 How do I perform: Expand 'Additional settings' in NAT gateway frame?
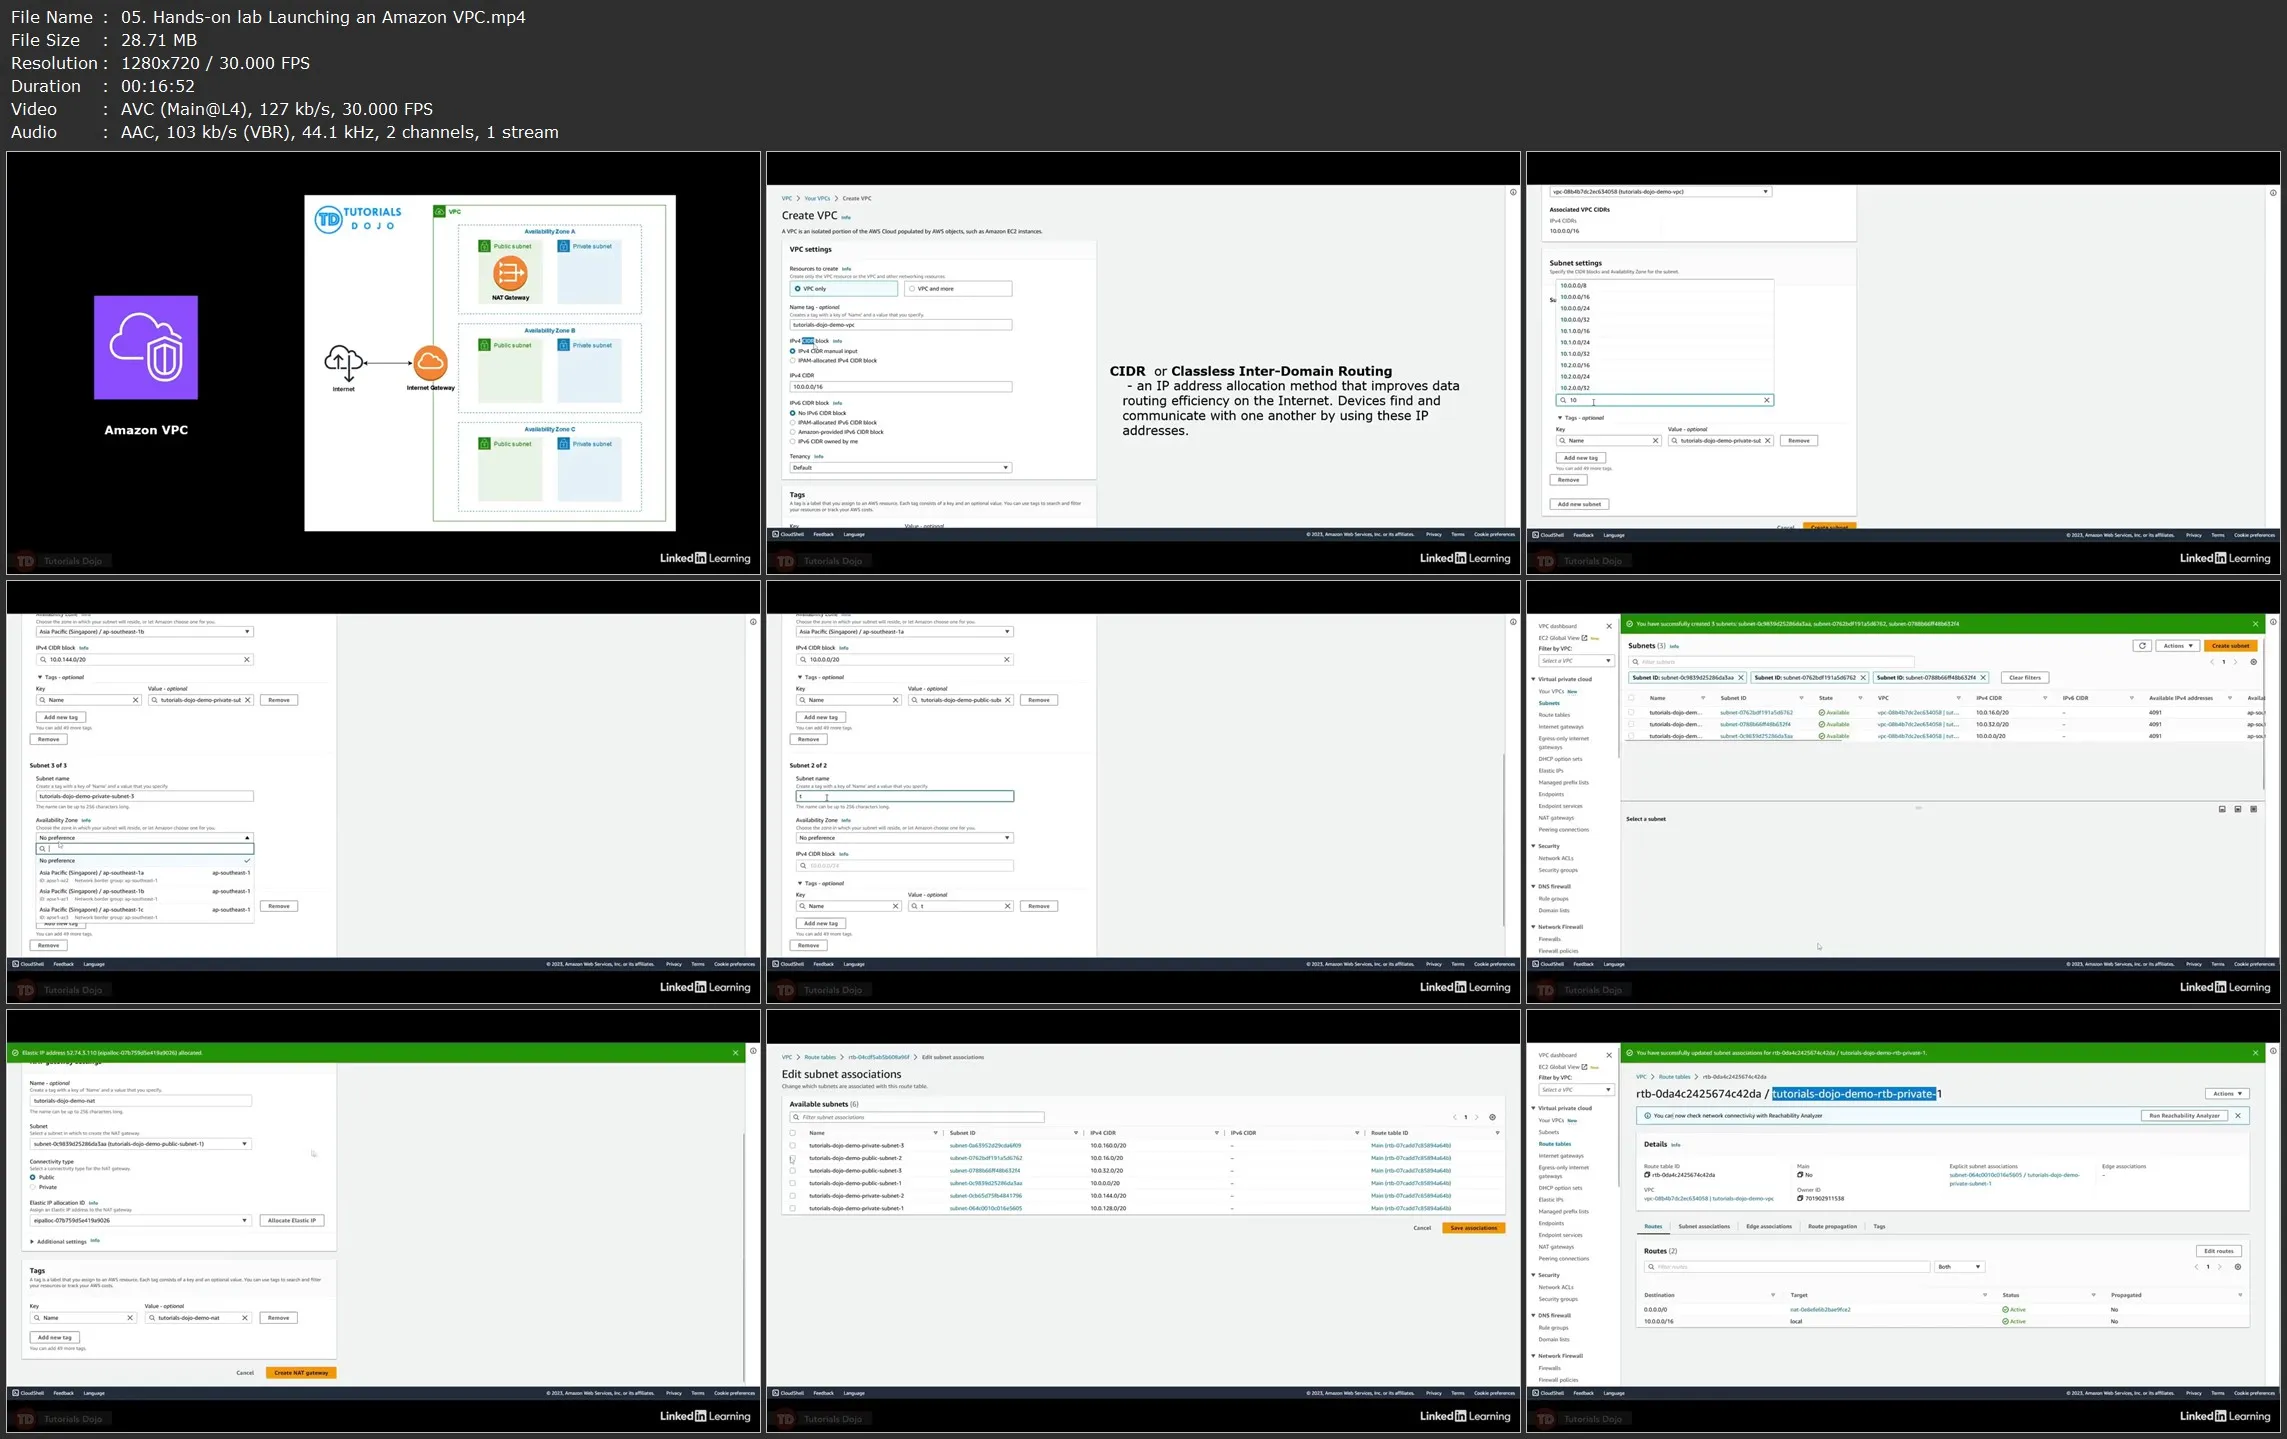tap(59, 1242)
